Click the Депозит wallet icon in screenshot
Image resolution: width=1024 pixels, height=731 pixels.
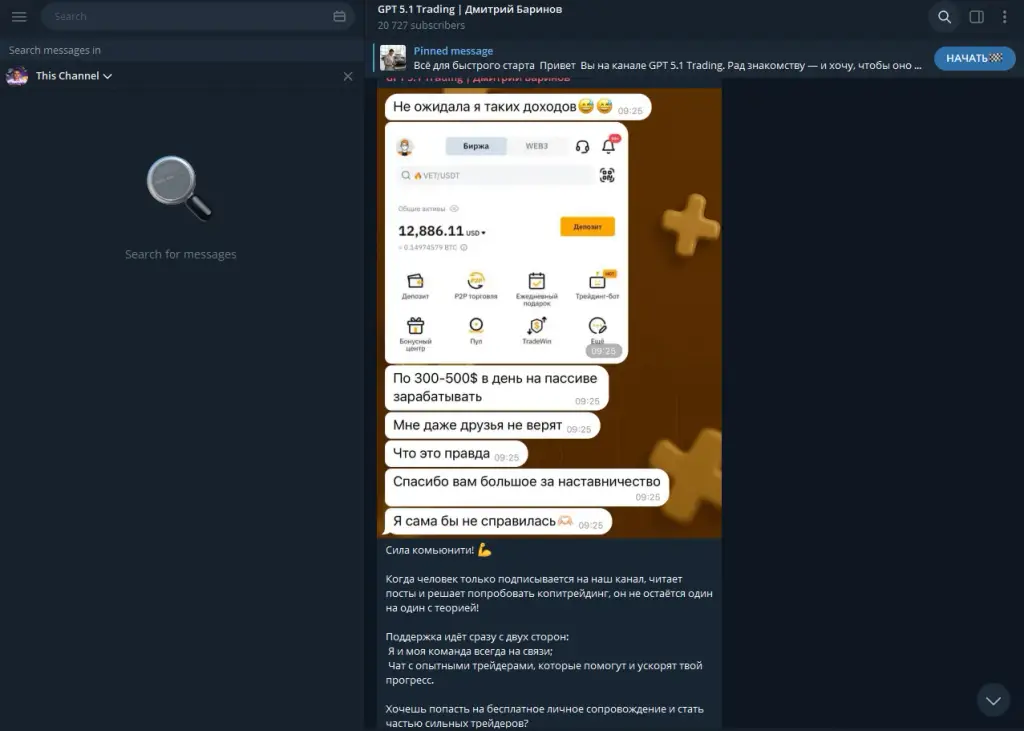[415, 282]
